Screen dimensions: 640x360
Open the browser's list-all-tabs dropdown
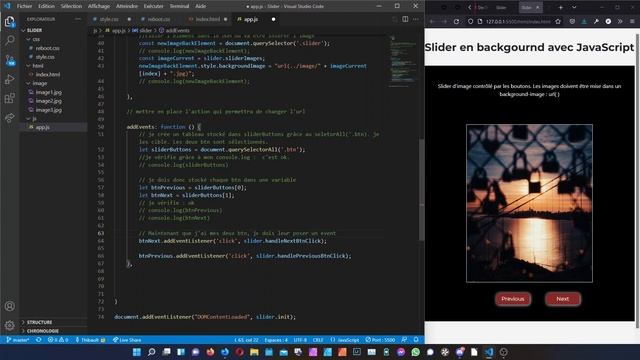coord(574,7)
